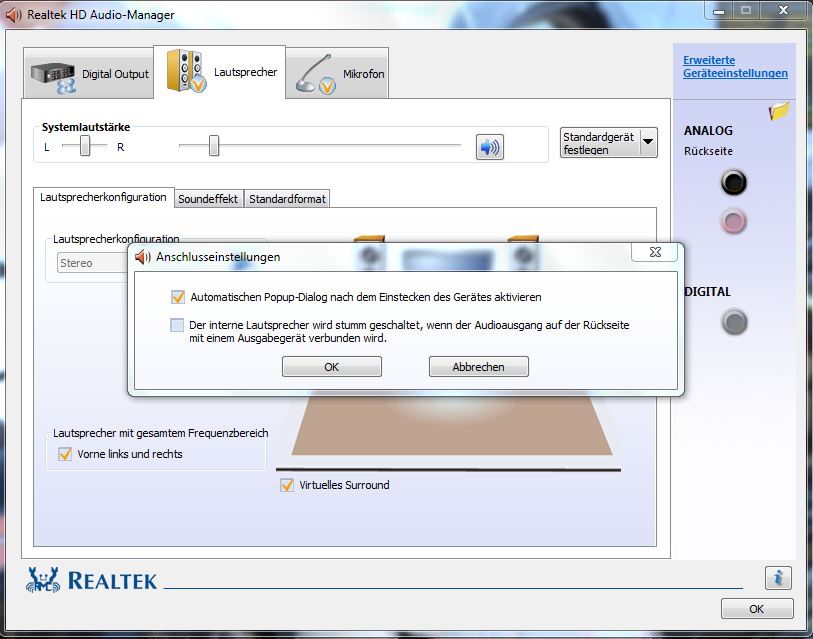Open Erweiterte Geräteeinstellungen link
Image resolution: width=813 pixels, height=639 pixels.
735,66
